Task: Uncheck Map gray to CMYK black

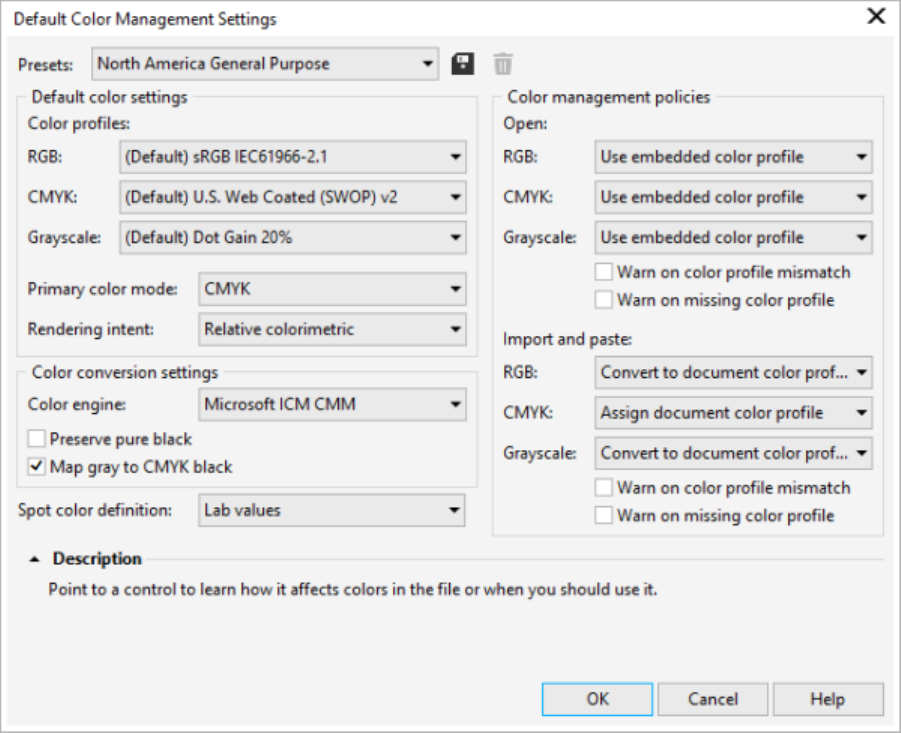Action: pos(37,466)
